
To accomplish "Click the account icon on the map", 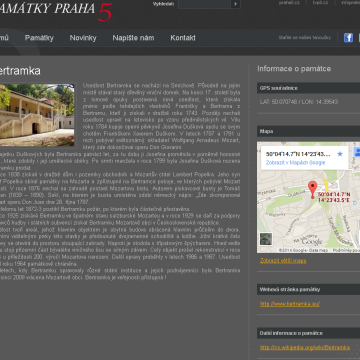I will tap(357, 152).
